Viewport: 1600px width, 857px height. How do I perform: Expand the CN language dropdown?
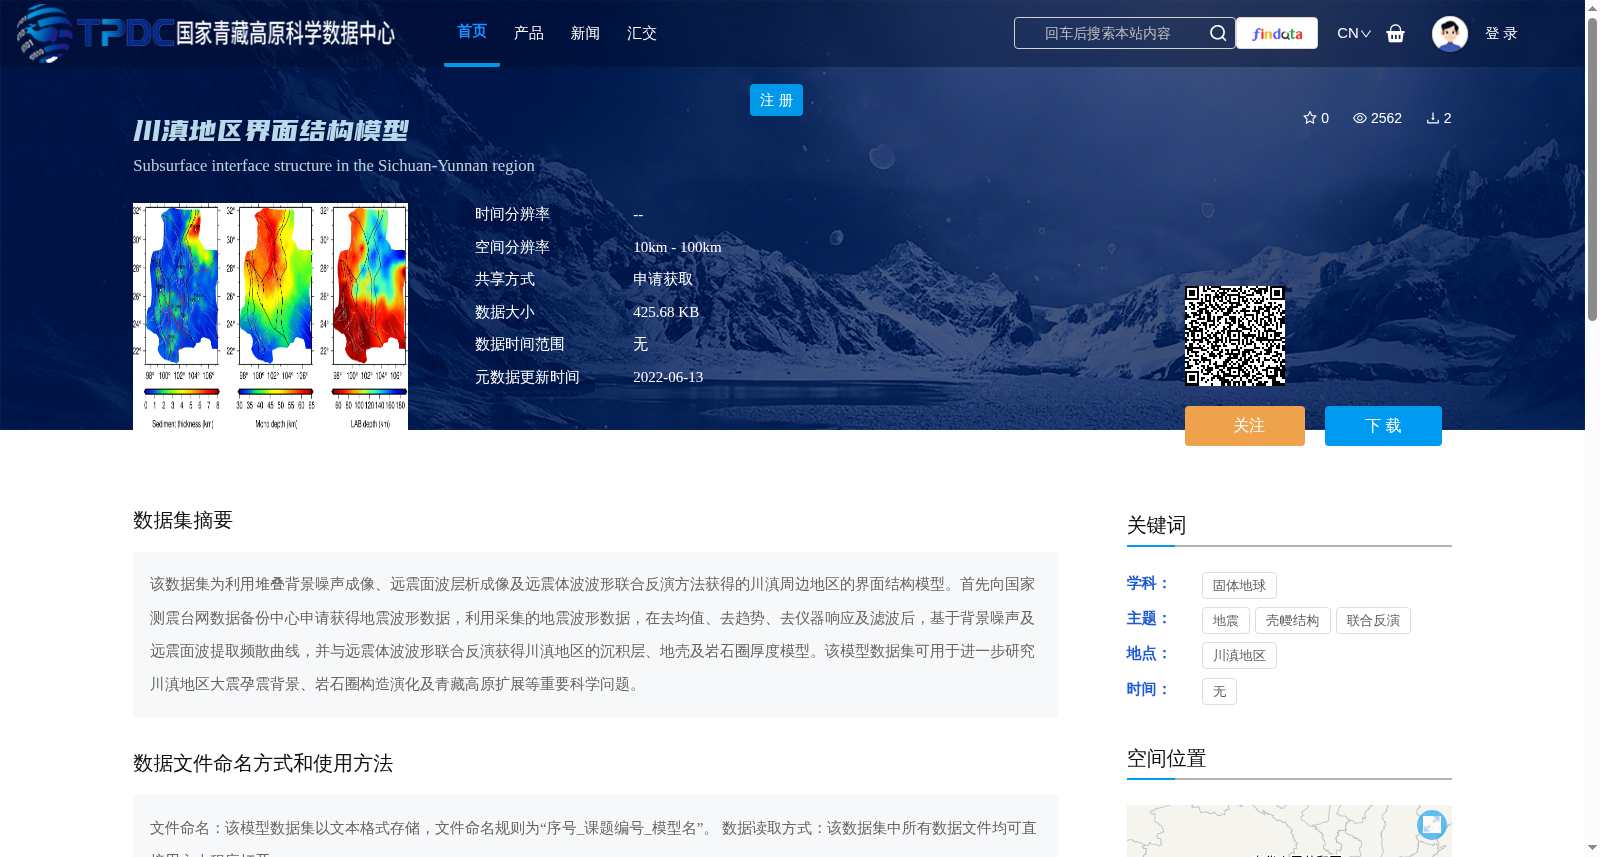(x=1354, y=33)
